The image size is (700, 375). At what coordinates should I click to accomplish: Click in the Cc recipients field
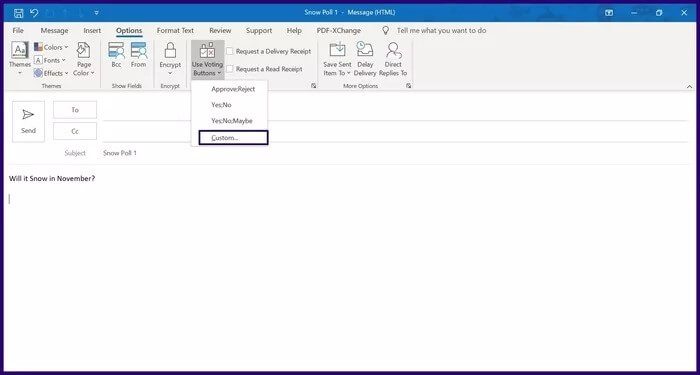395,132
